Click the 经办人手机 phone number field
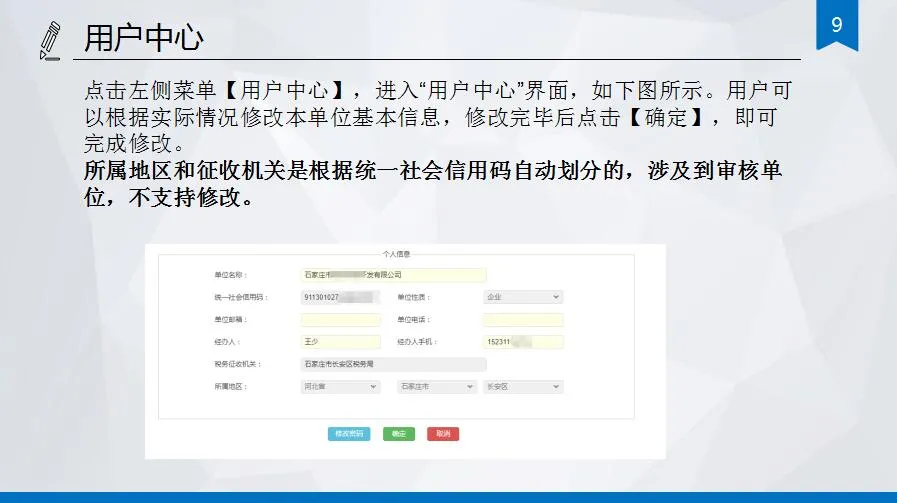 (522, 342)
